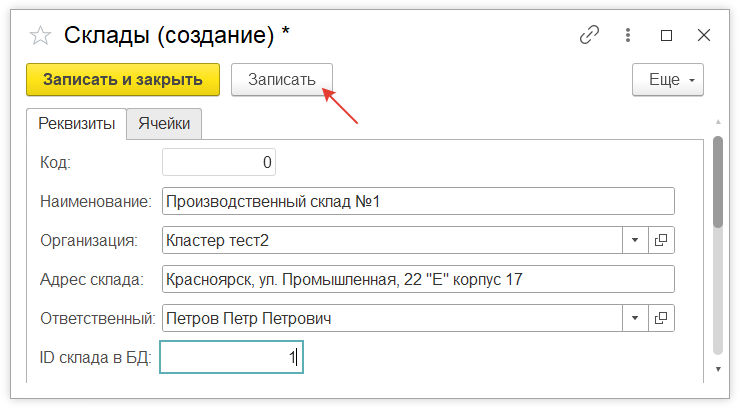The width and height of the screenshot is (739, 409).
Task: Expand the Ответственный dropdown list
Action: click(636, 318)
